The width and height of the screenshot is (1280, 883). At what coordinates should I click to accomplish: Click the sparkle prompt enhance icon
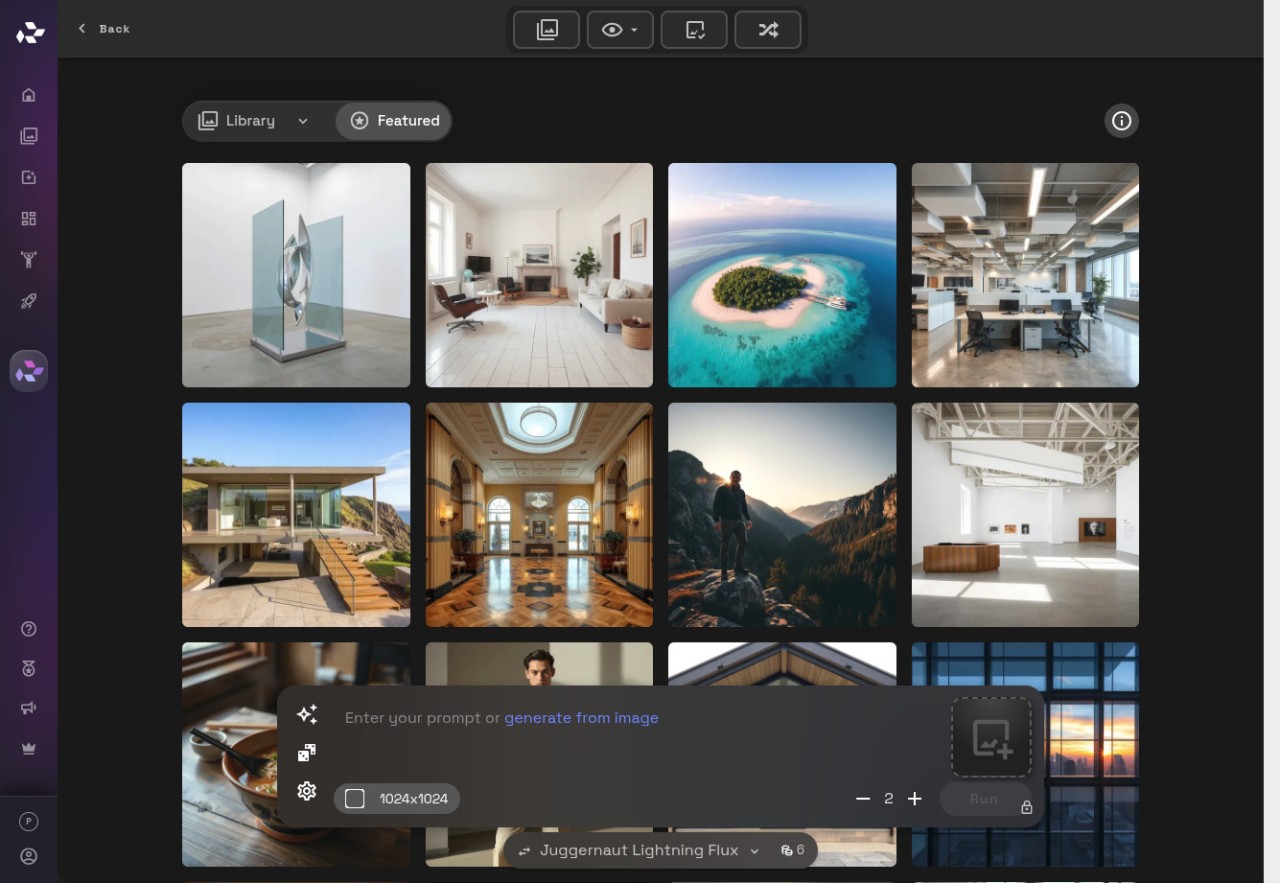[x=307, y=714]
